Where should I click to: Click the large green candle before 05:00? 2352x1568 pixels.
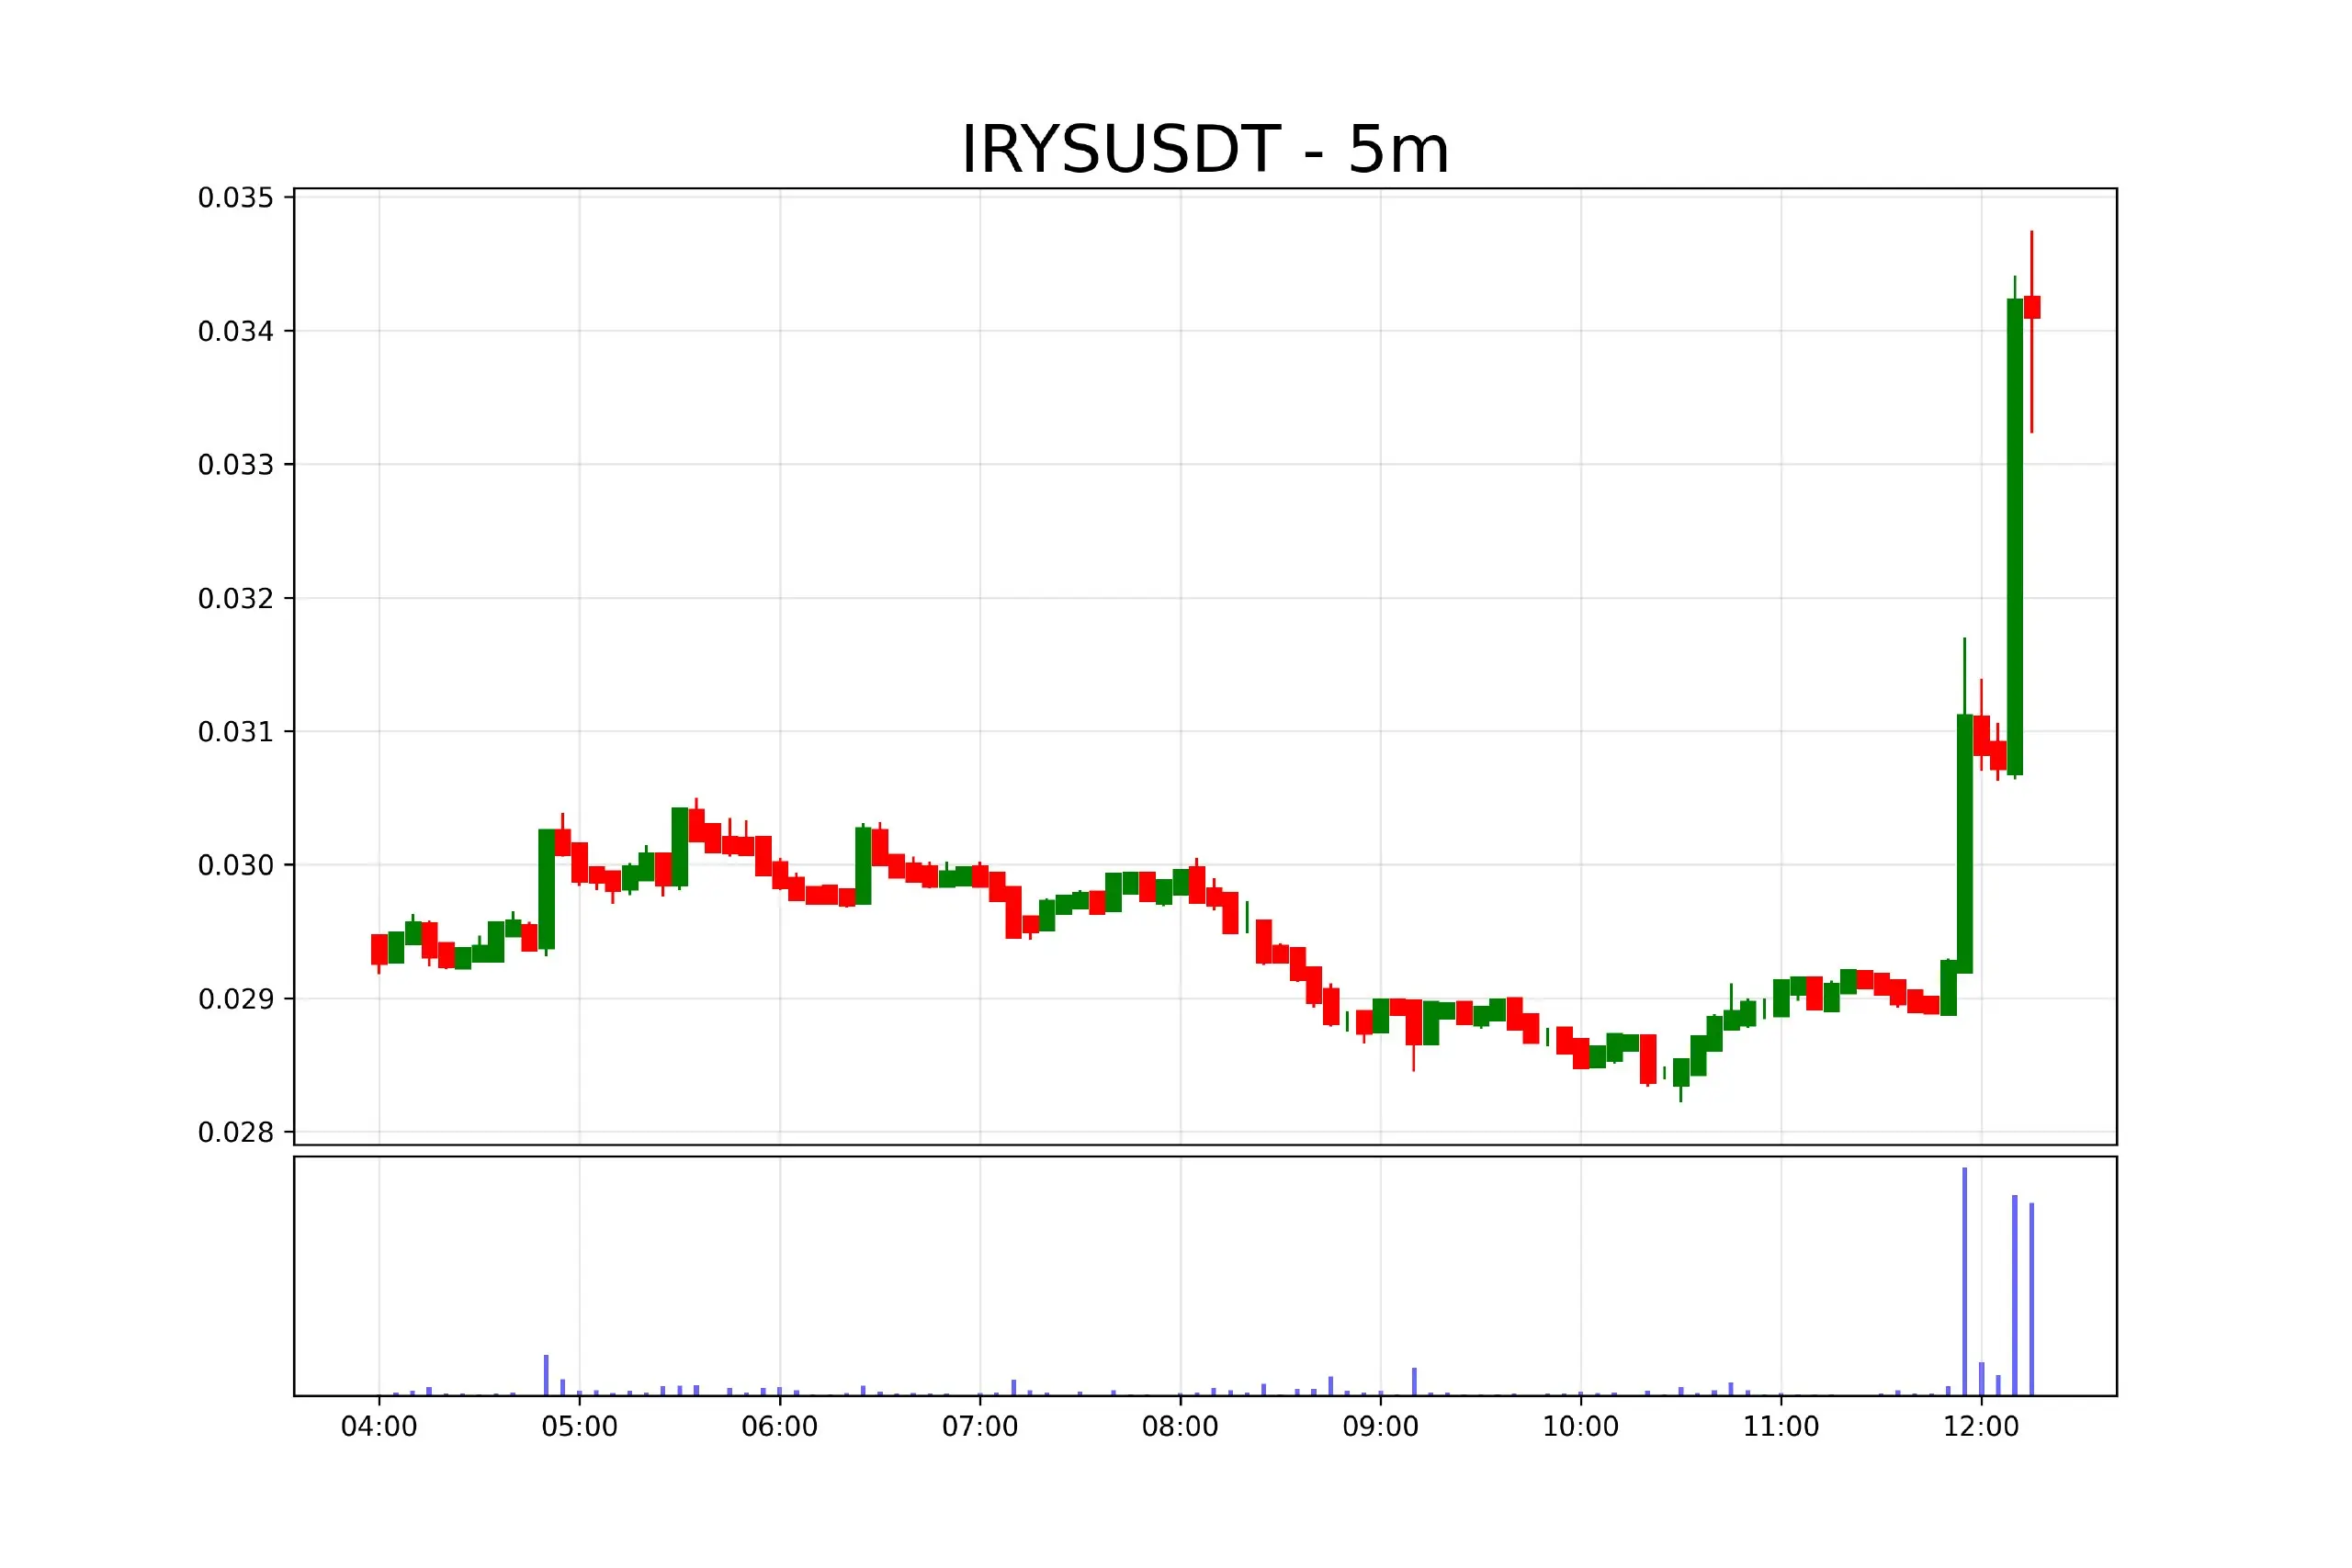click(546, 888)
